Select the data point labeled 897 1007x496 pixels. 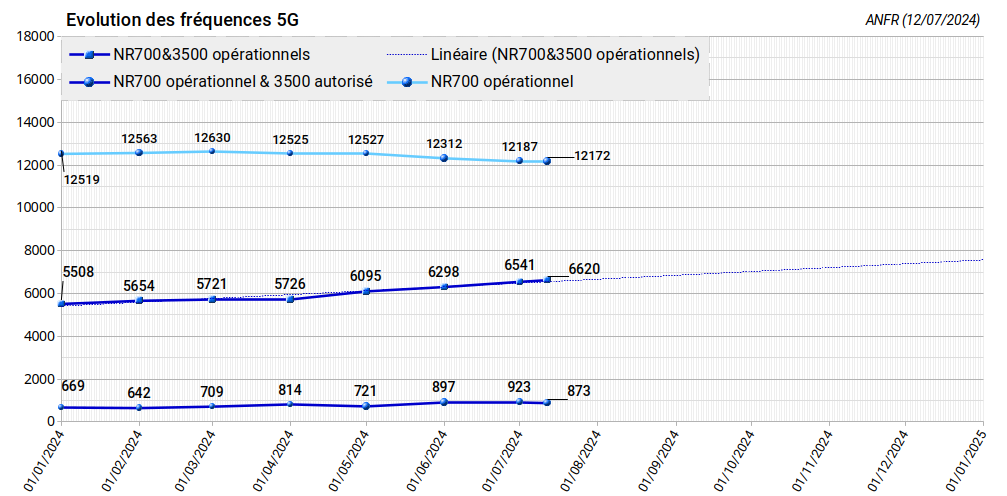[444, 402]
